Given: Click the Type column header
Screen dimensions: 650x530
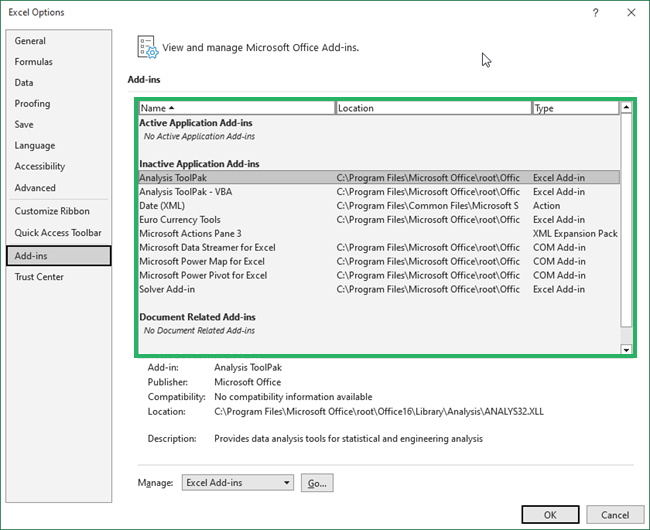Looking at the screenshot, I should [x=574, y=108].
